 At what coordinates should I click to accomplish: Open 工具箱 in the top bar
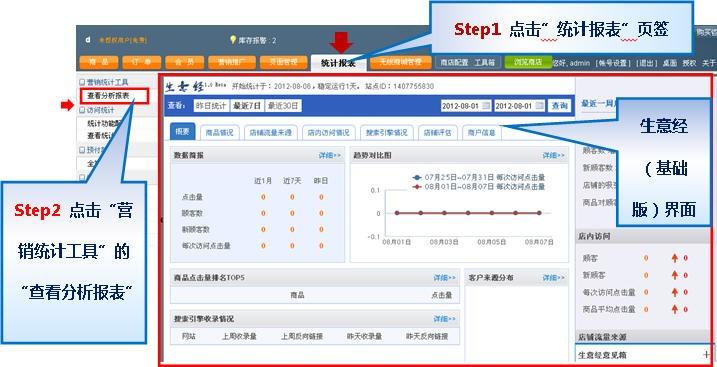pyautogui.click(x=484, y=63)
